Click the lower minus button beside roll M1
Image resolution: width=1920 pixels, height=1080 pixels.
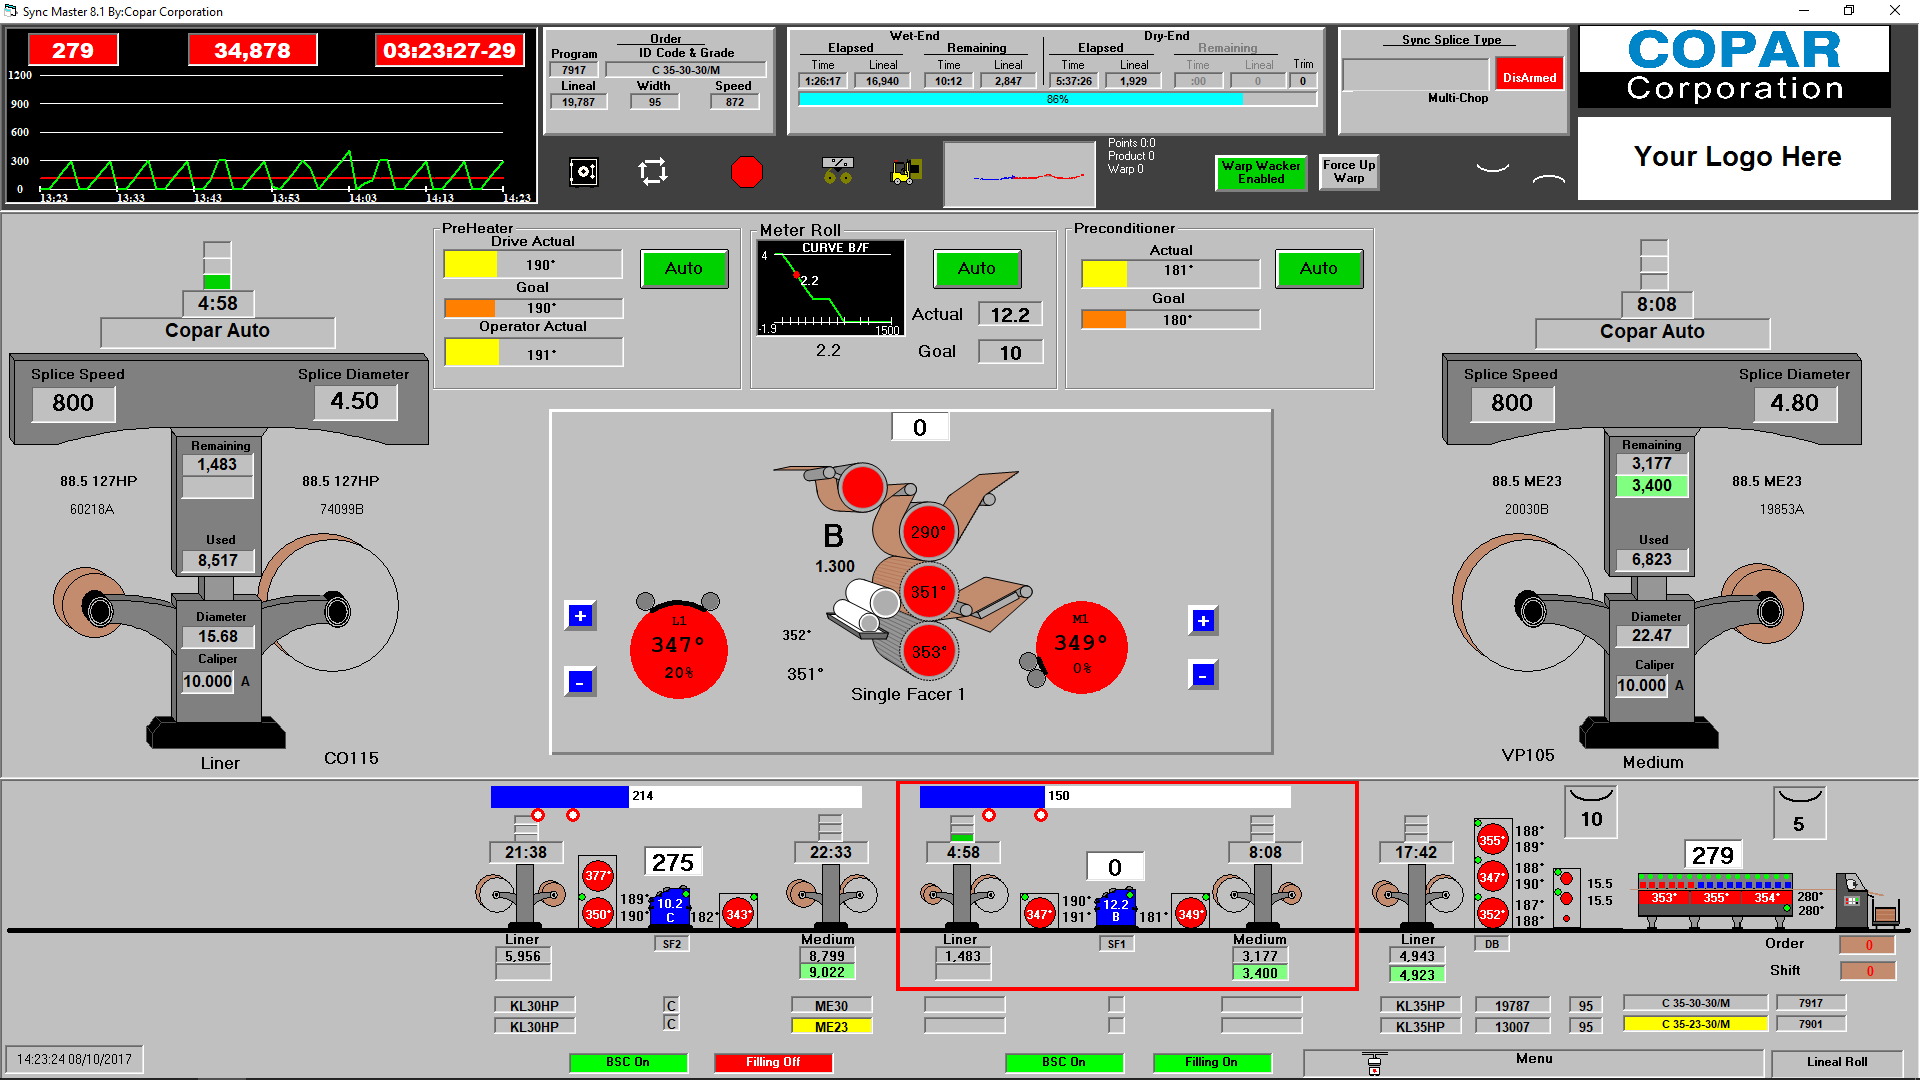1203,675
